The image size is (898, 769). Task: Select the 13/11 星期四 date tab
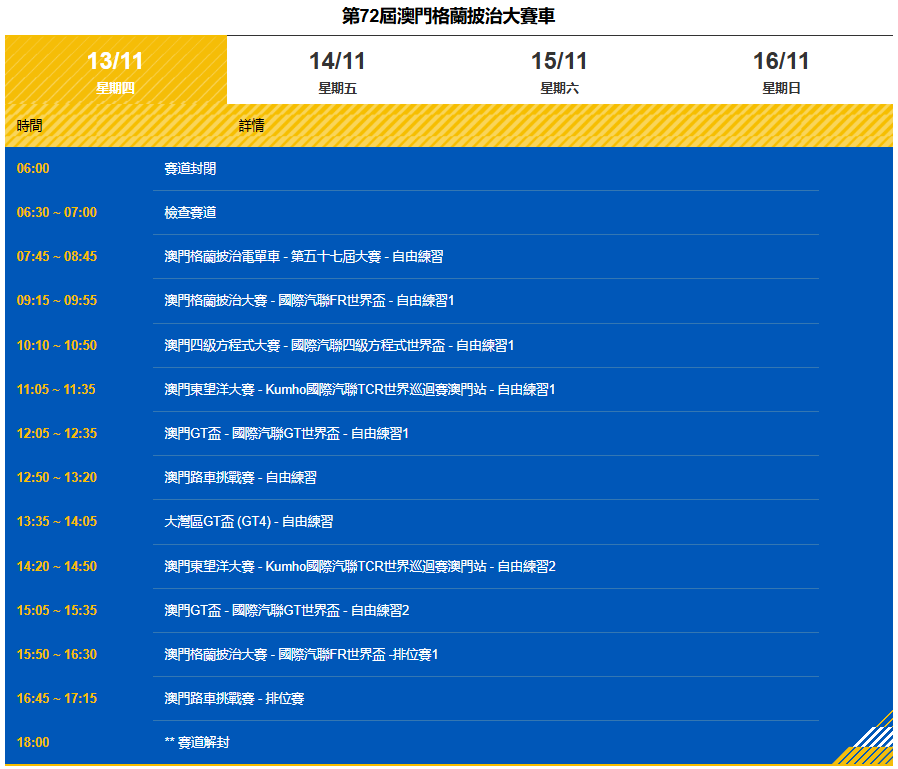tap(115, 71)
